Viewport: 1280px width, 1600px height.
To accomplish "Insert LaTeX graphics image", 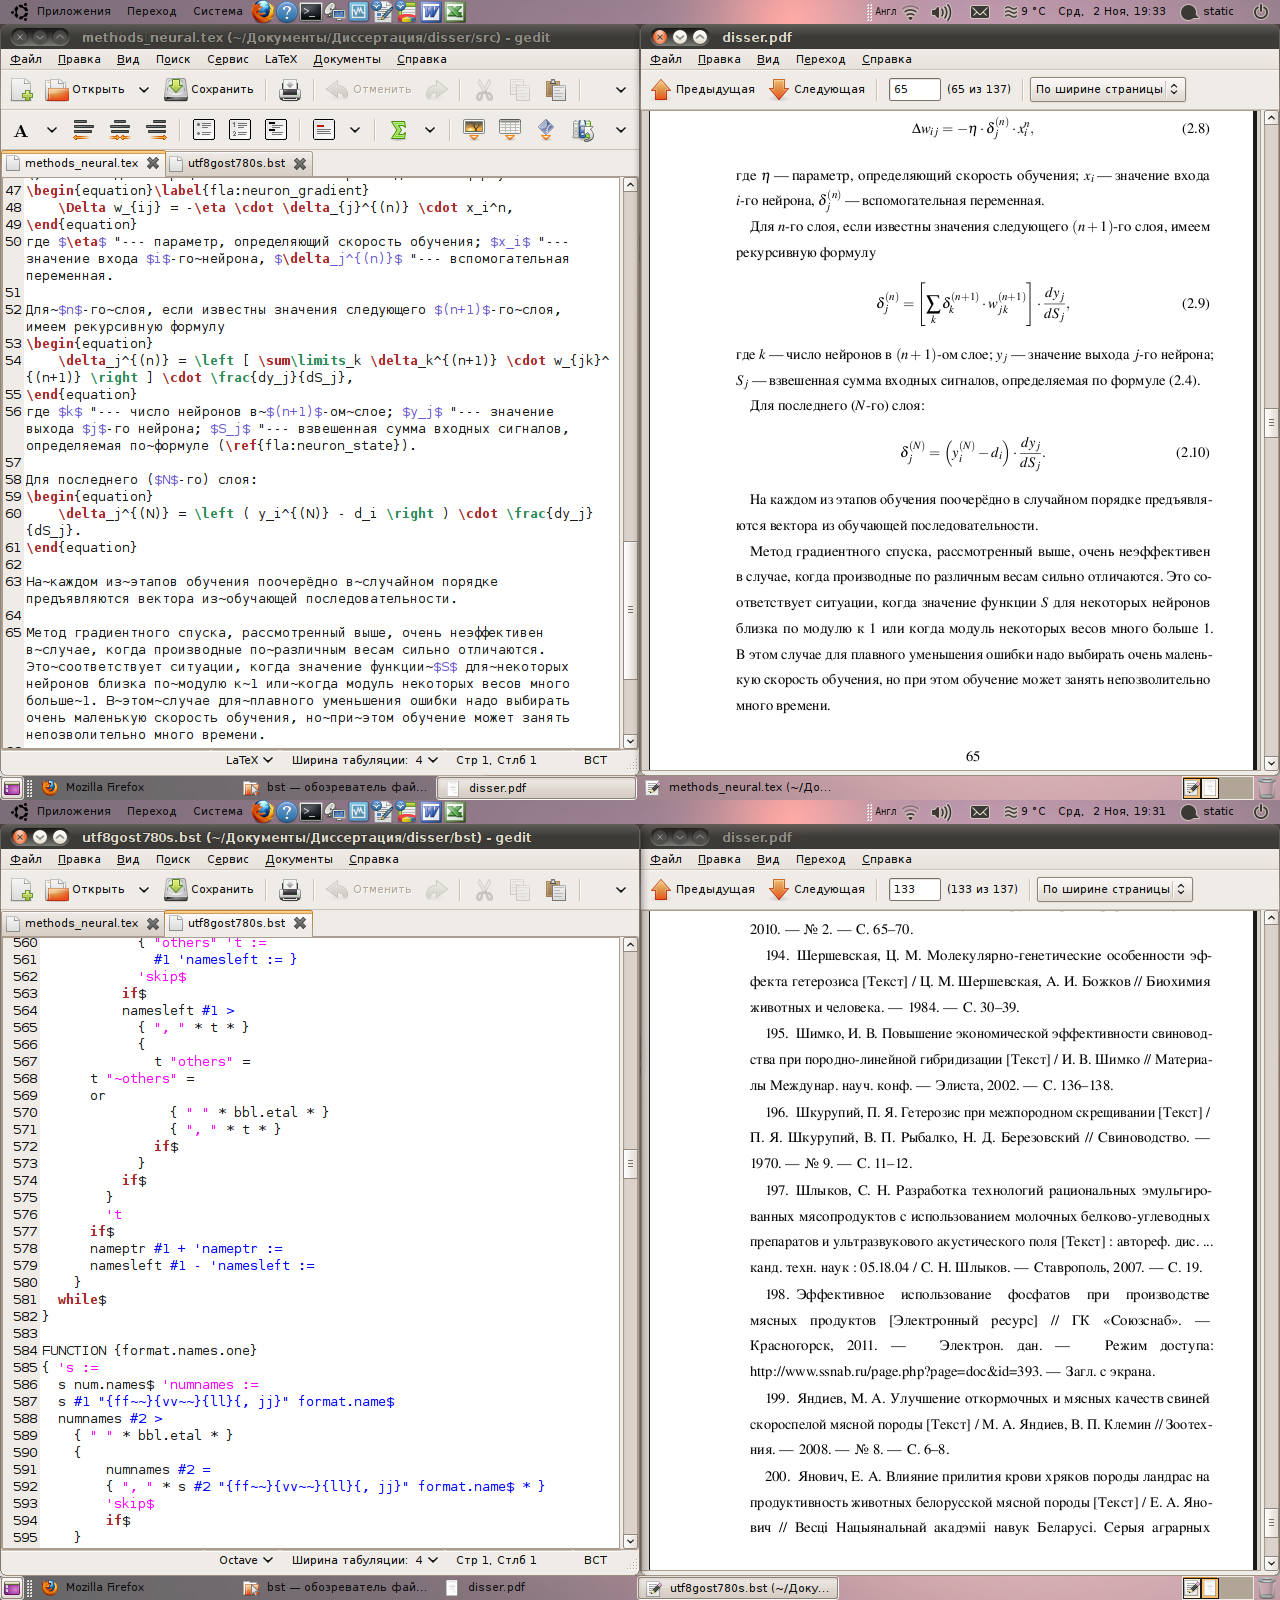I will tap(474, 130).
